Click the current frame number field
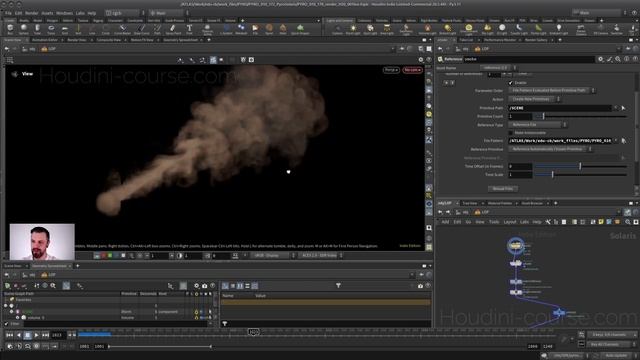640x360 pixels. [x=58, y=335]
